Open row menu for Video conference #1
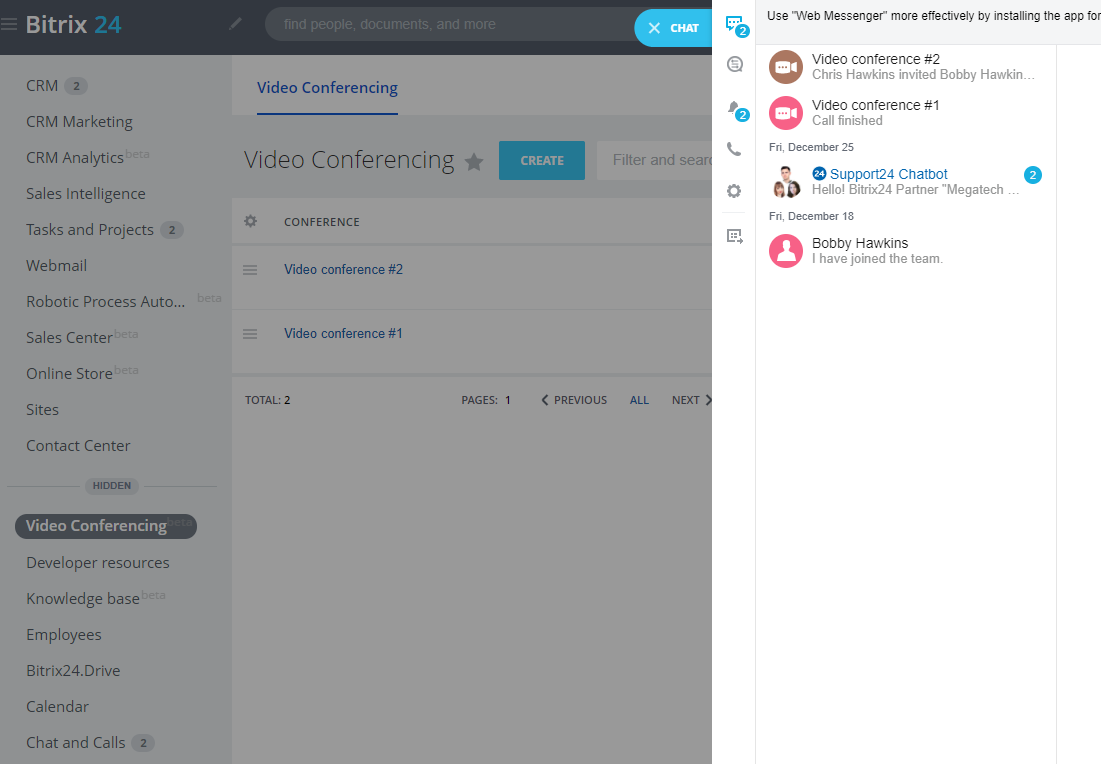1101x764 pixels. [250, 334]
